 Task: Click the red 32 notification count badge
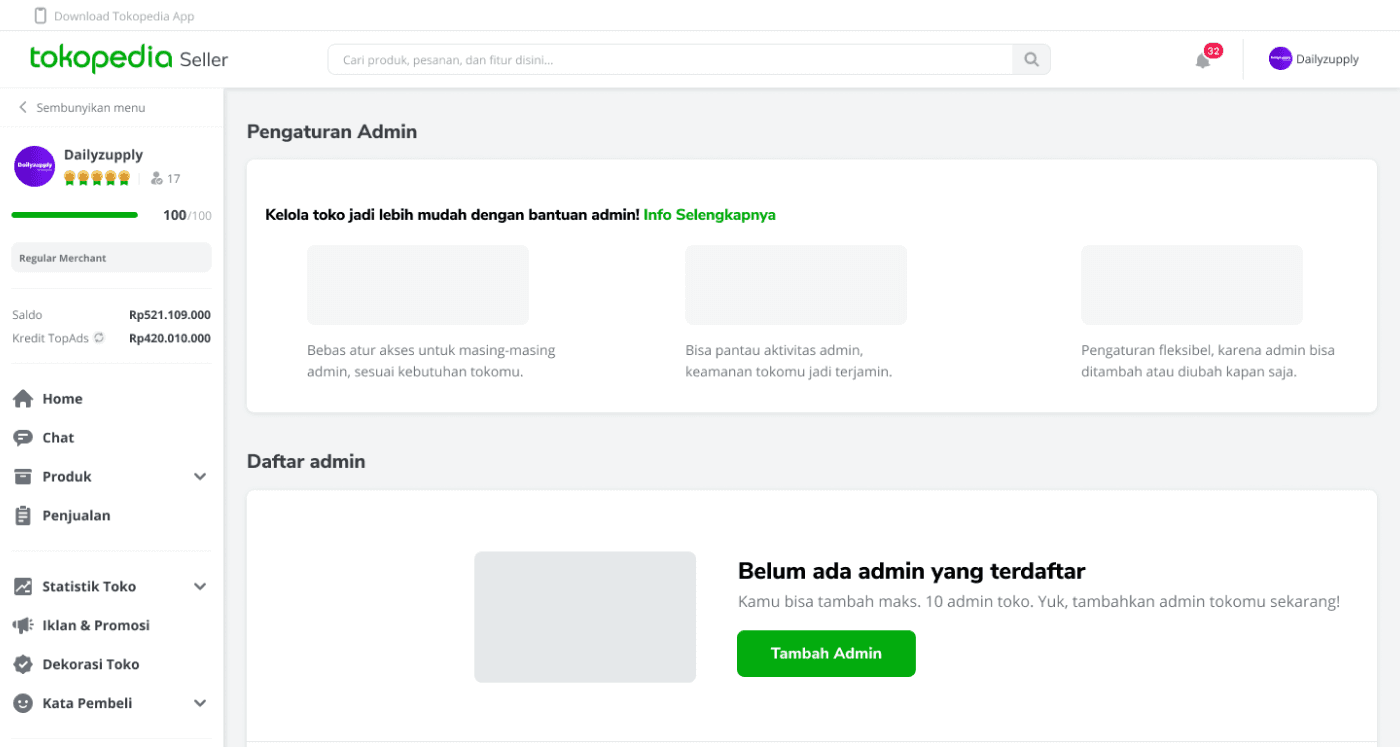[1213, 51]
